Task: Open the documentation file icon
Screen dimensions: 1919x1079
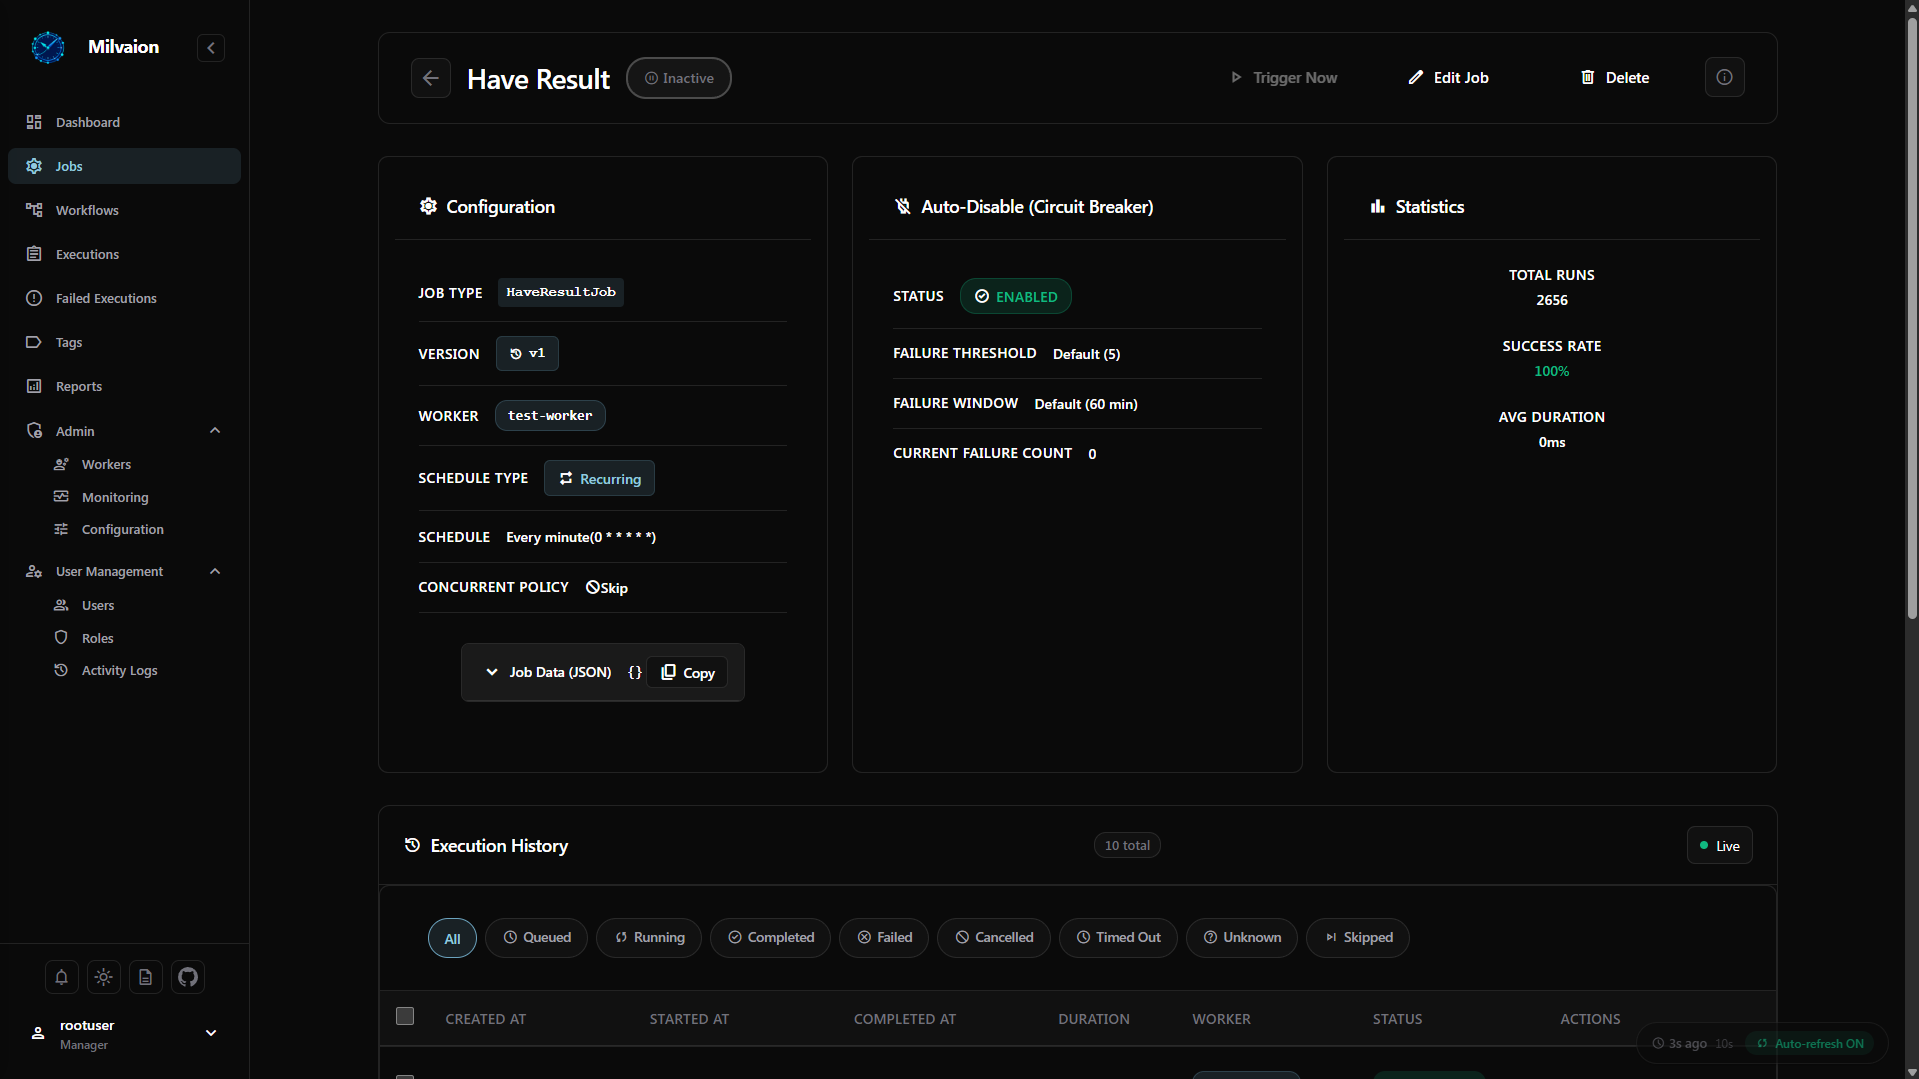Action: (x=145, y=977)
